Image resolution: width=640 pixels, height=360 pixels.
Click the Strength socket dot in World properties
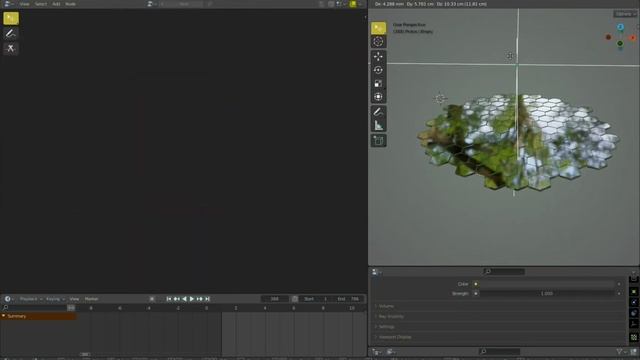(x=476, y=293)
